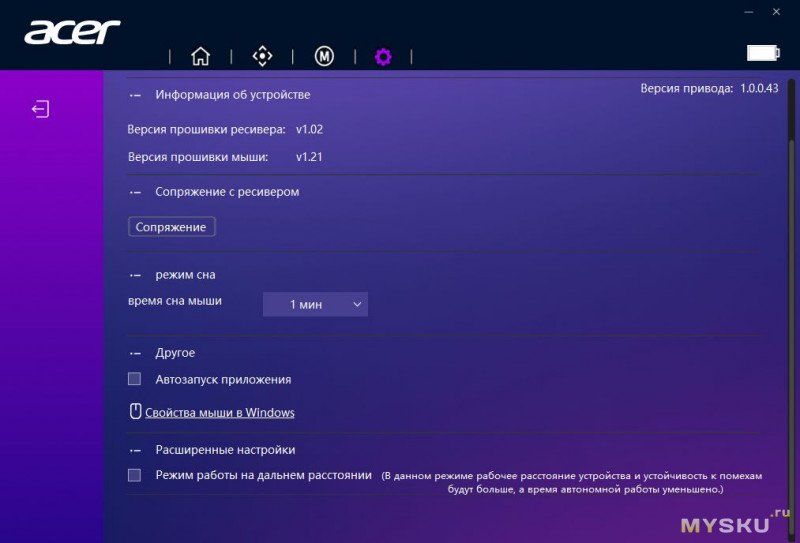The width and height of the screenshot is (800, 543).
Task: Toggle Режим работы на дальнем расстоянии checkbox
Action: [x=134, y=475]
